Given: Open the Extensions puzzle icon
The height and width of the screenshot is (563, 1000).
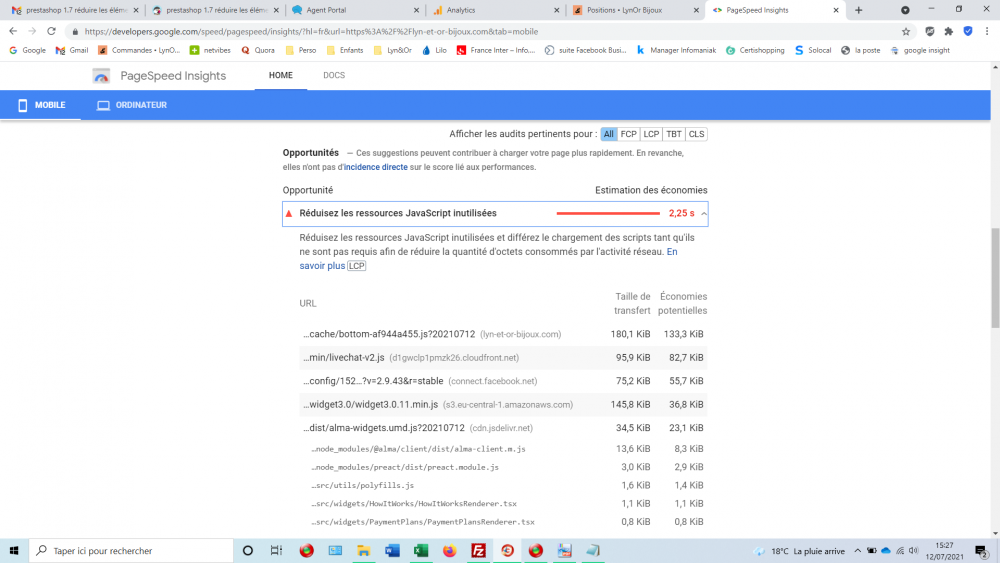Looking at the screenshot, I should pos(949,31).
